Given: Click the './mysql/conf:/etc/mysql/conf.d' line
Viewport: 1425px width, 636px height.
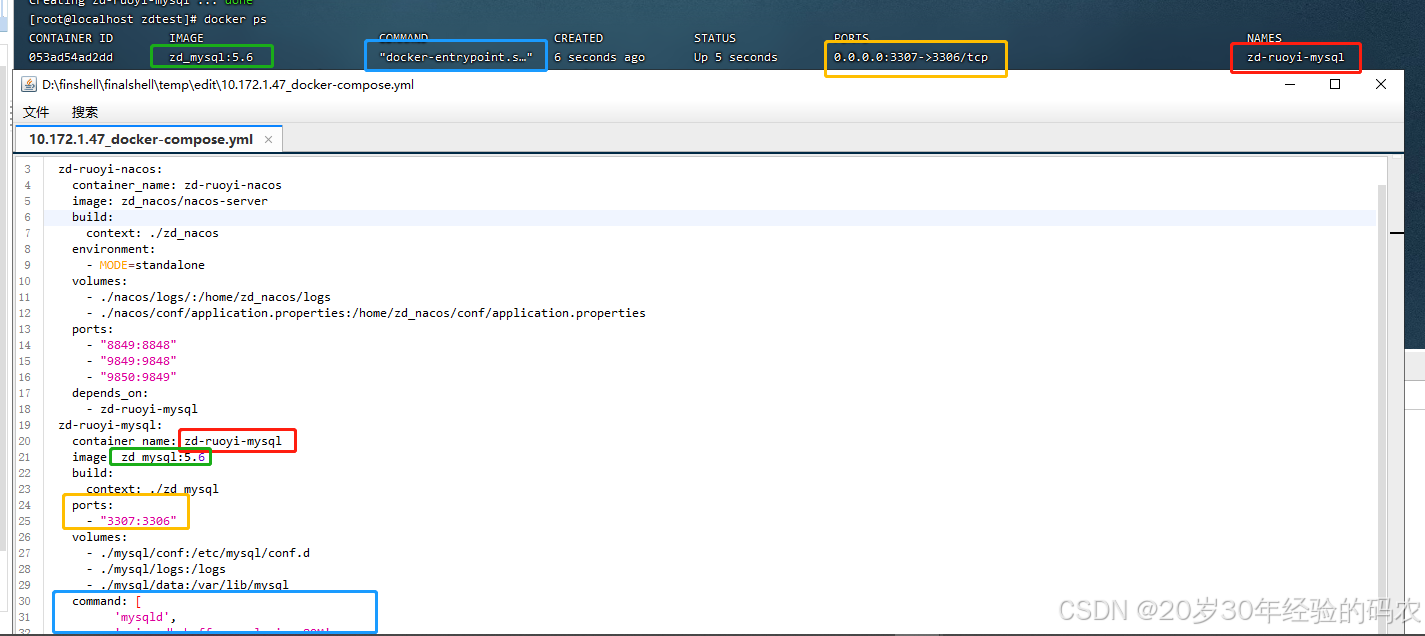Looking at the screenshot, I should pyautogui.click(x=198, y=553).
